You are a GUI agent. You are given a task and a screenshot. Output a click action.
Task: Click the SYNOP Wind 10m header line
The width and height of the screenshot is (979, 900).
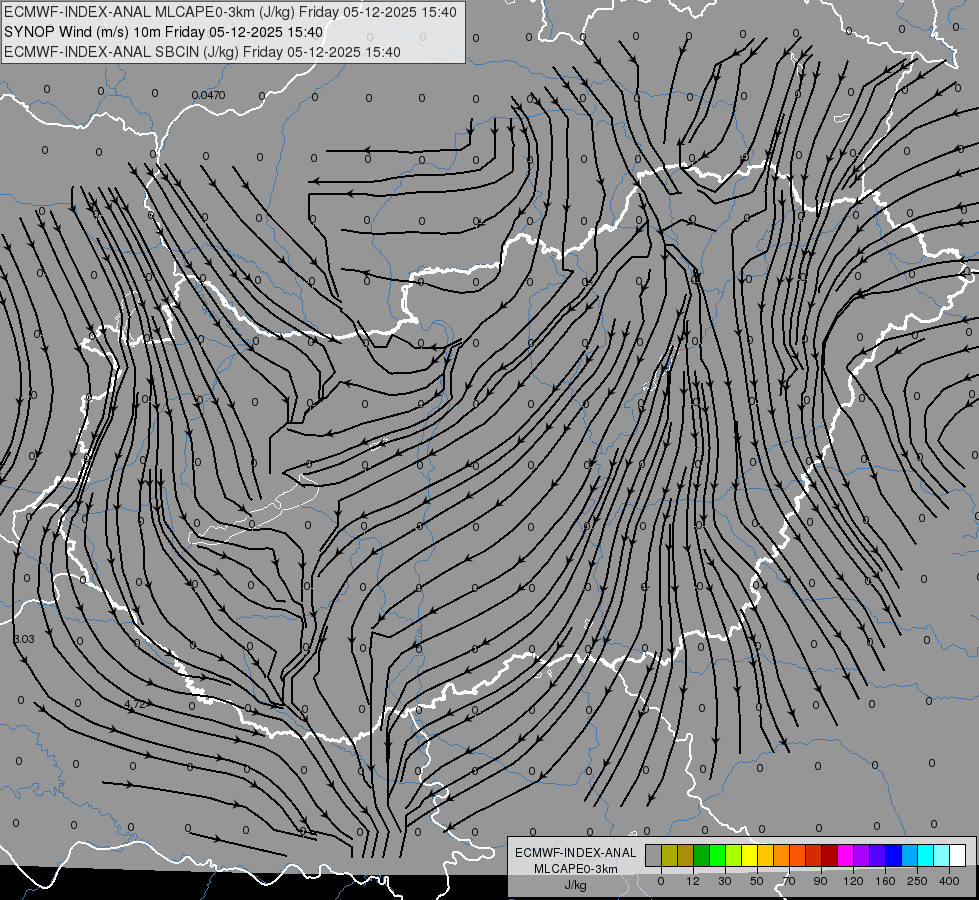click(163, 32)
